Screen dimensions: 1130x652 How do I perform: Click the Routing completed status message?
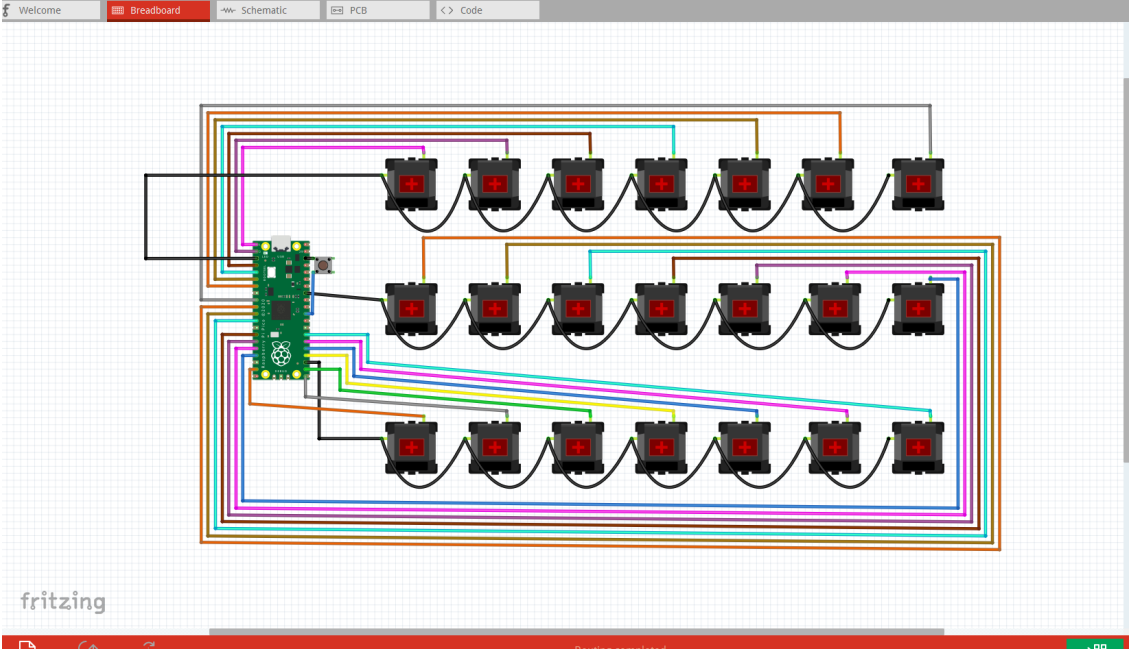pyautogui.click(x=619, y=648)
